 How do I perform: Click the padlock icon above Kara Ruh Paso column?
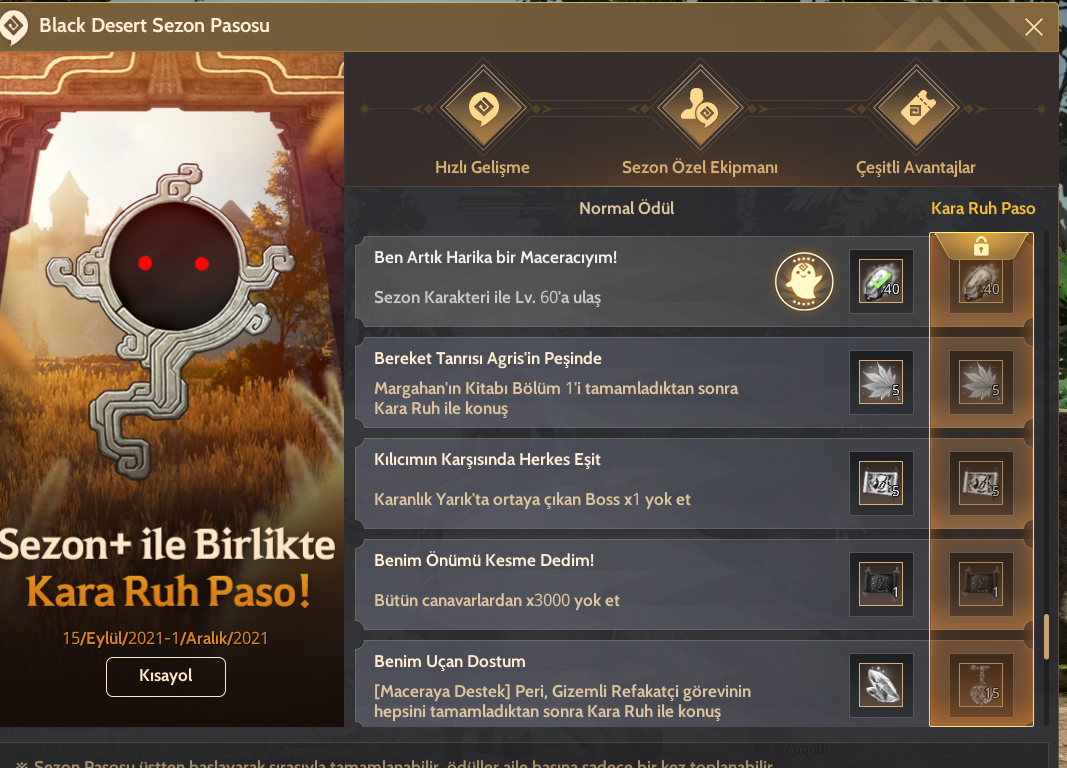[x=981, y=246]
